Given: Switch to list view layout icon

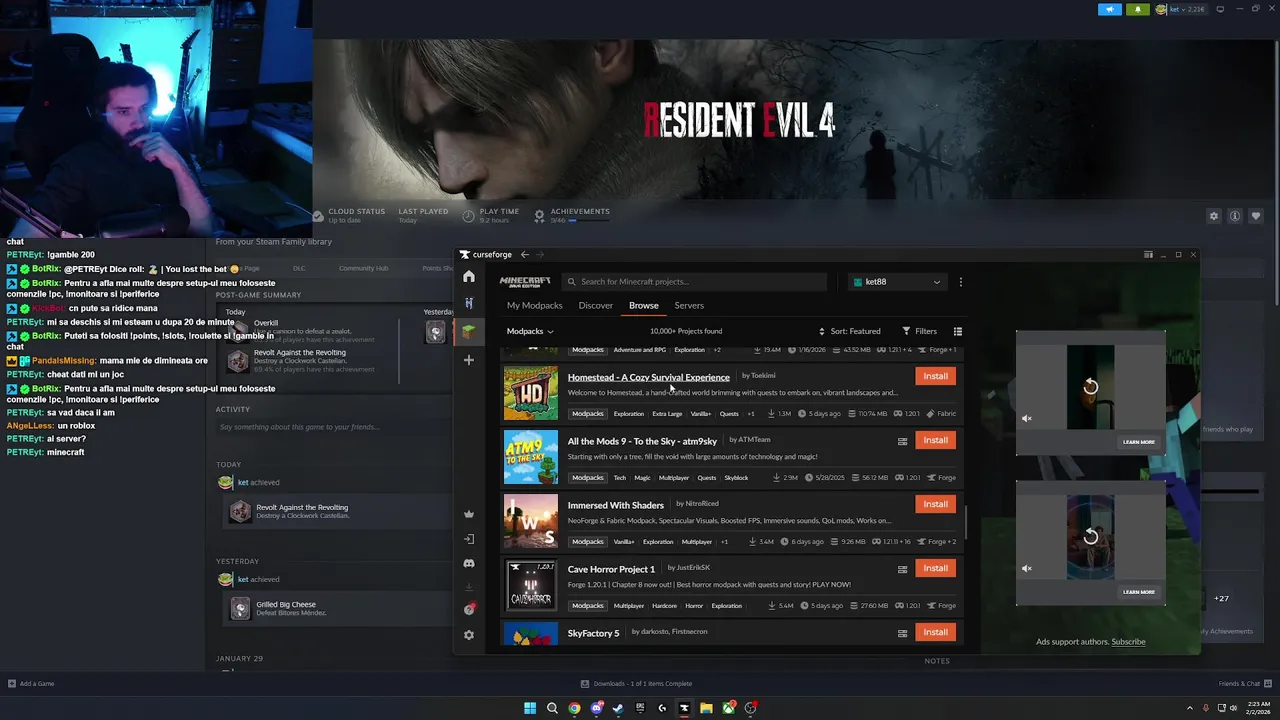Looking at the screenshot, I should 958,331.
